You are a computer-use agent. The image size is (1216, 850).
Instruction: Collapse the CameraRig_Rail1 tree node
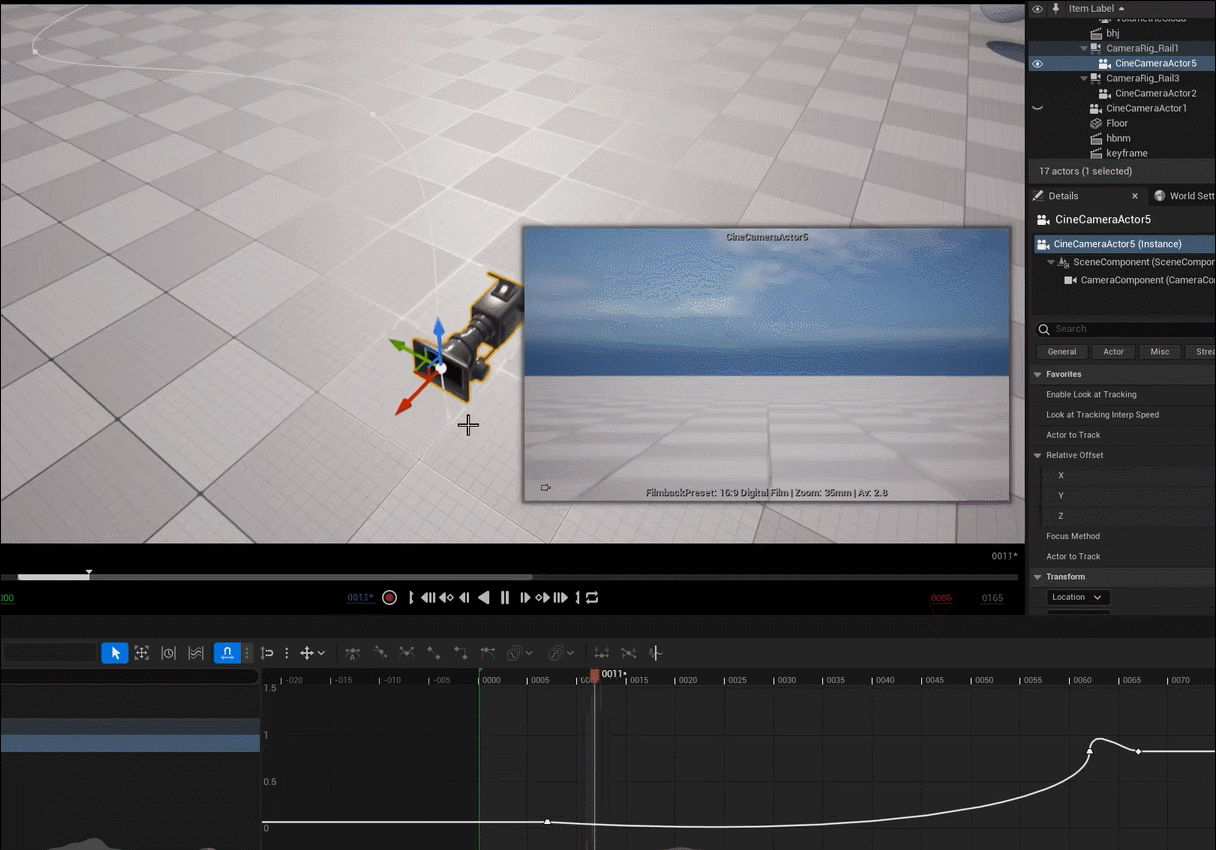1084,48
